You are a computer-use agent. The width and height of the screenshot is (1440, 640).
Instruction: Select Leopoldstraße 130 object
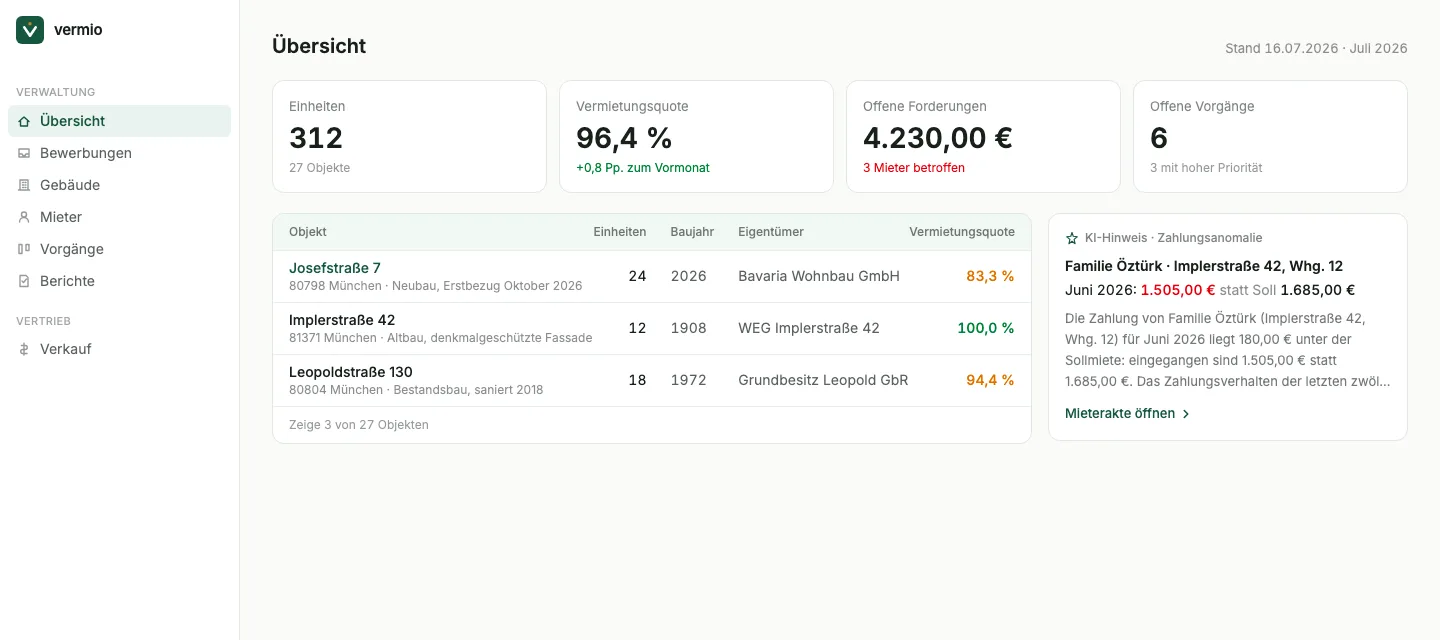pyautogui.click(x=351, y=372)
